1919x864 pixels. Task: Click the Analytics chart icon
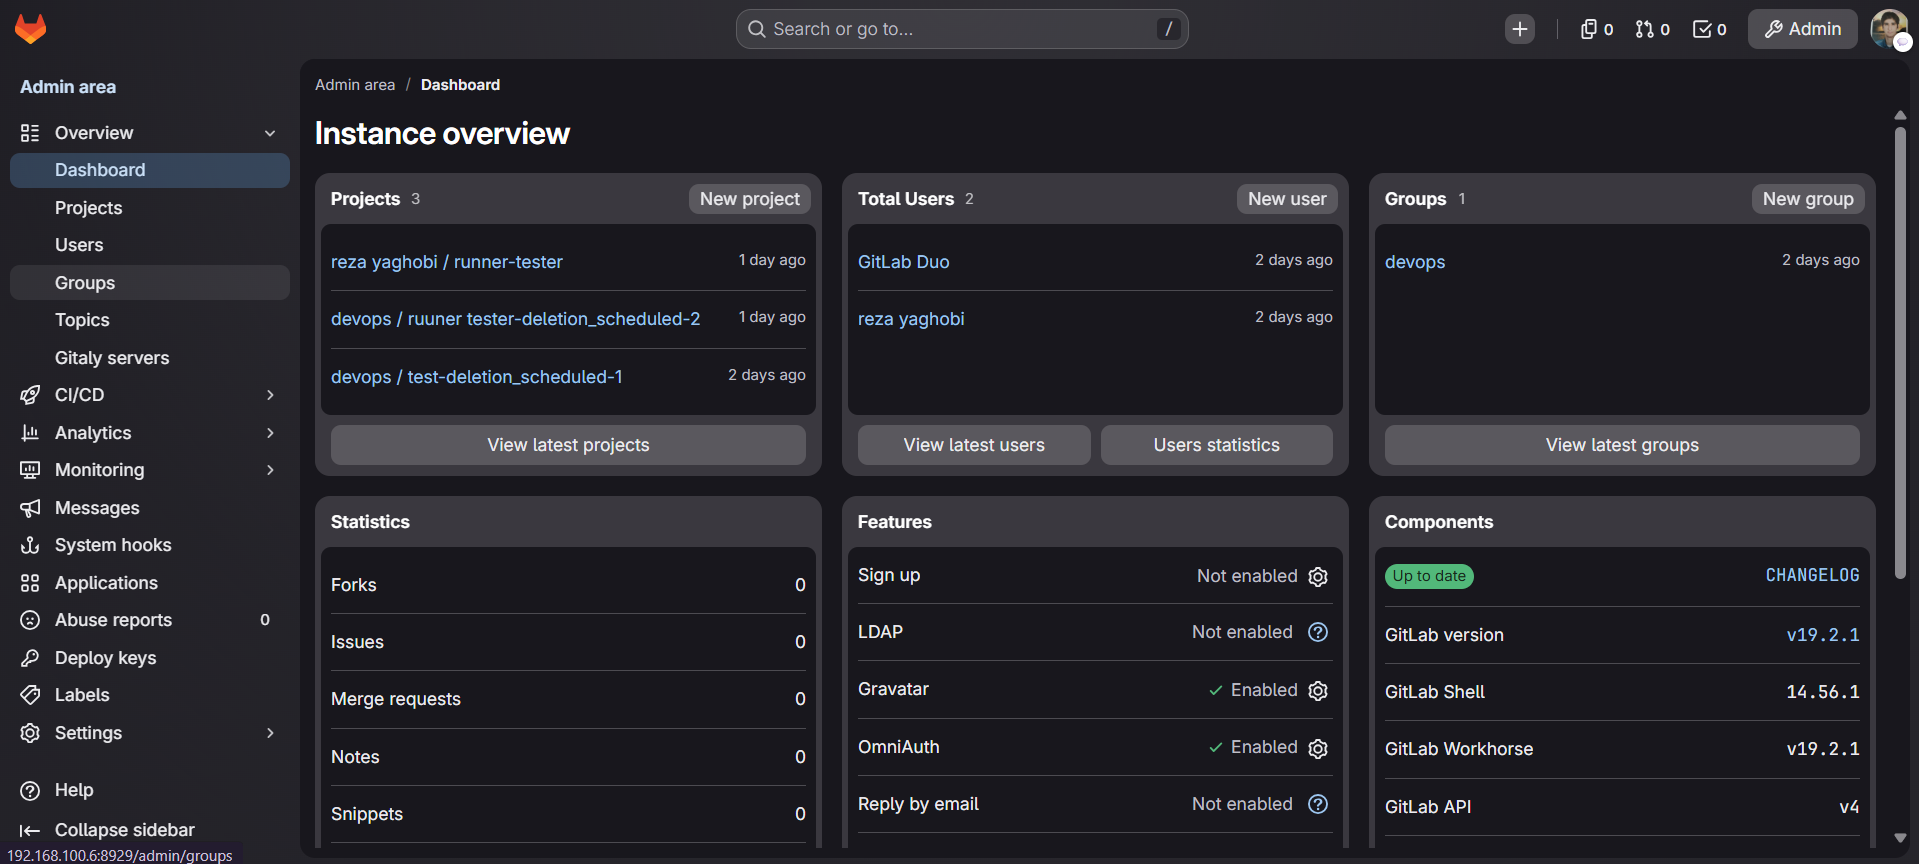pos(30,433)
